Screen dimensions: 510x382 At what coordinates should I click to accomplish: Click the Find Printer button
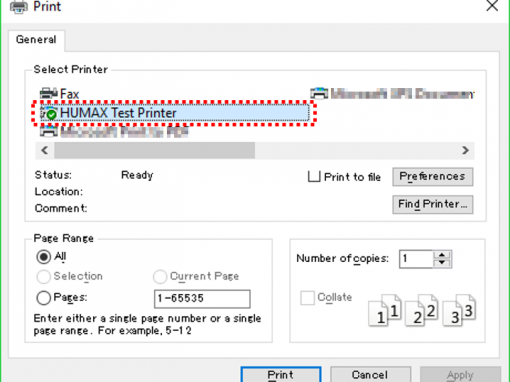coord(432,204)
